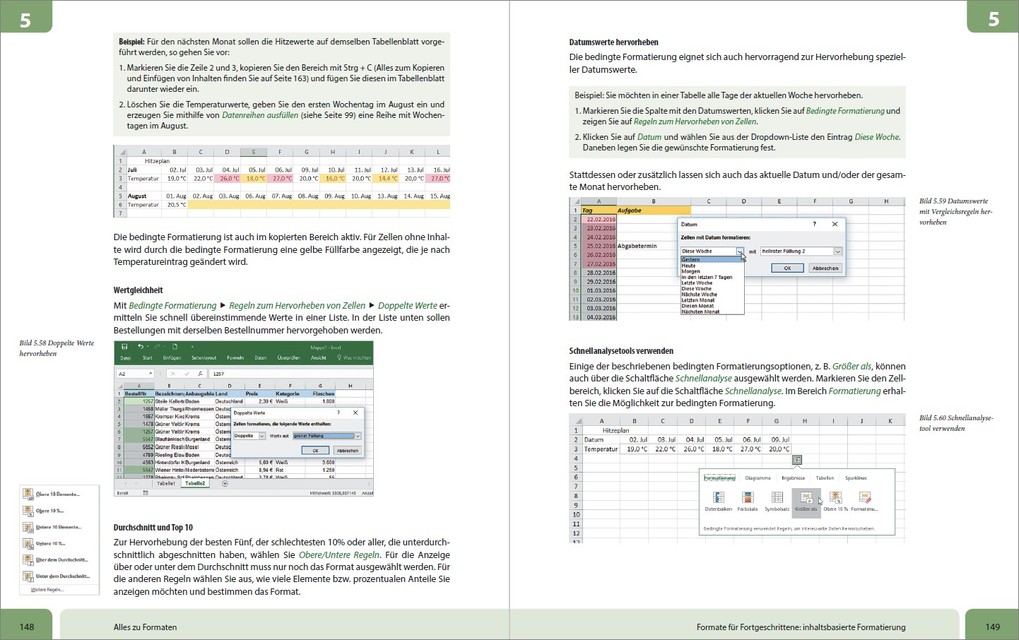Click the Datenbalken icon in Schnellanalyse
This screenshot has width=1019, height=640.
(719, 498)
